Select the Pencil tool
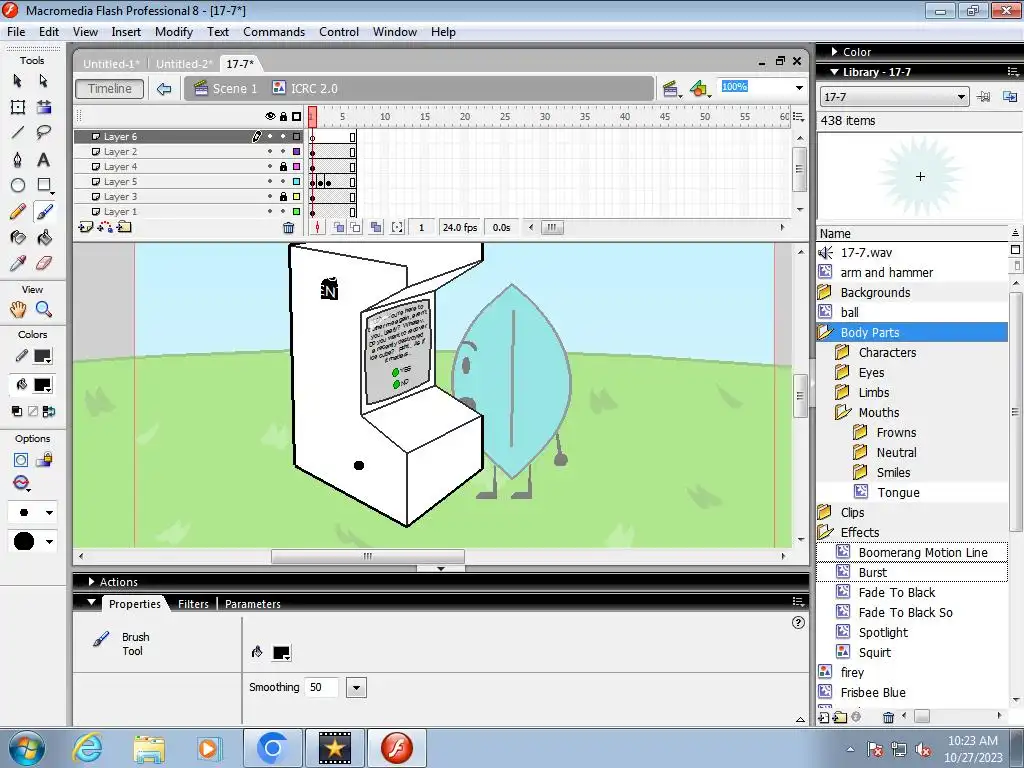Image resolution: width=1024 pixels, height=768 pixels. 18,212
